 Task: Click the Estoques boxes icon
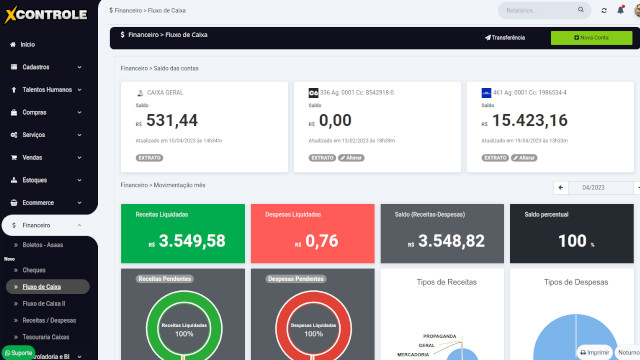pos(14,180)
